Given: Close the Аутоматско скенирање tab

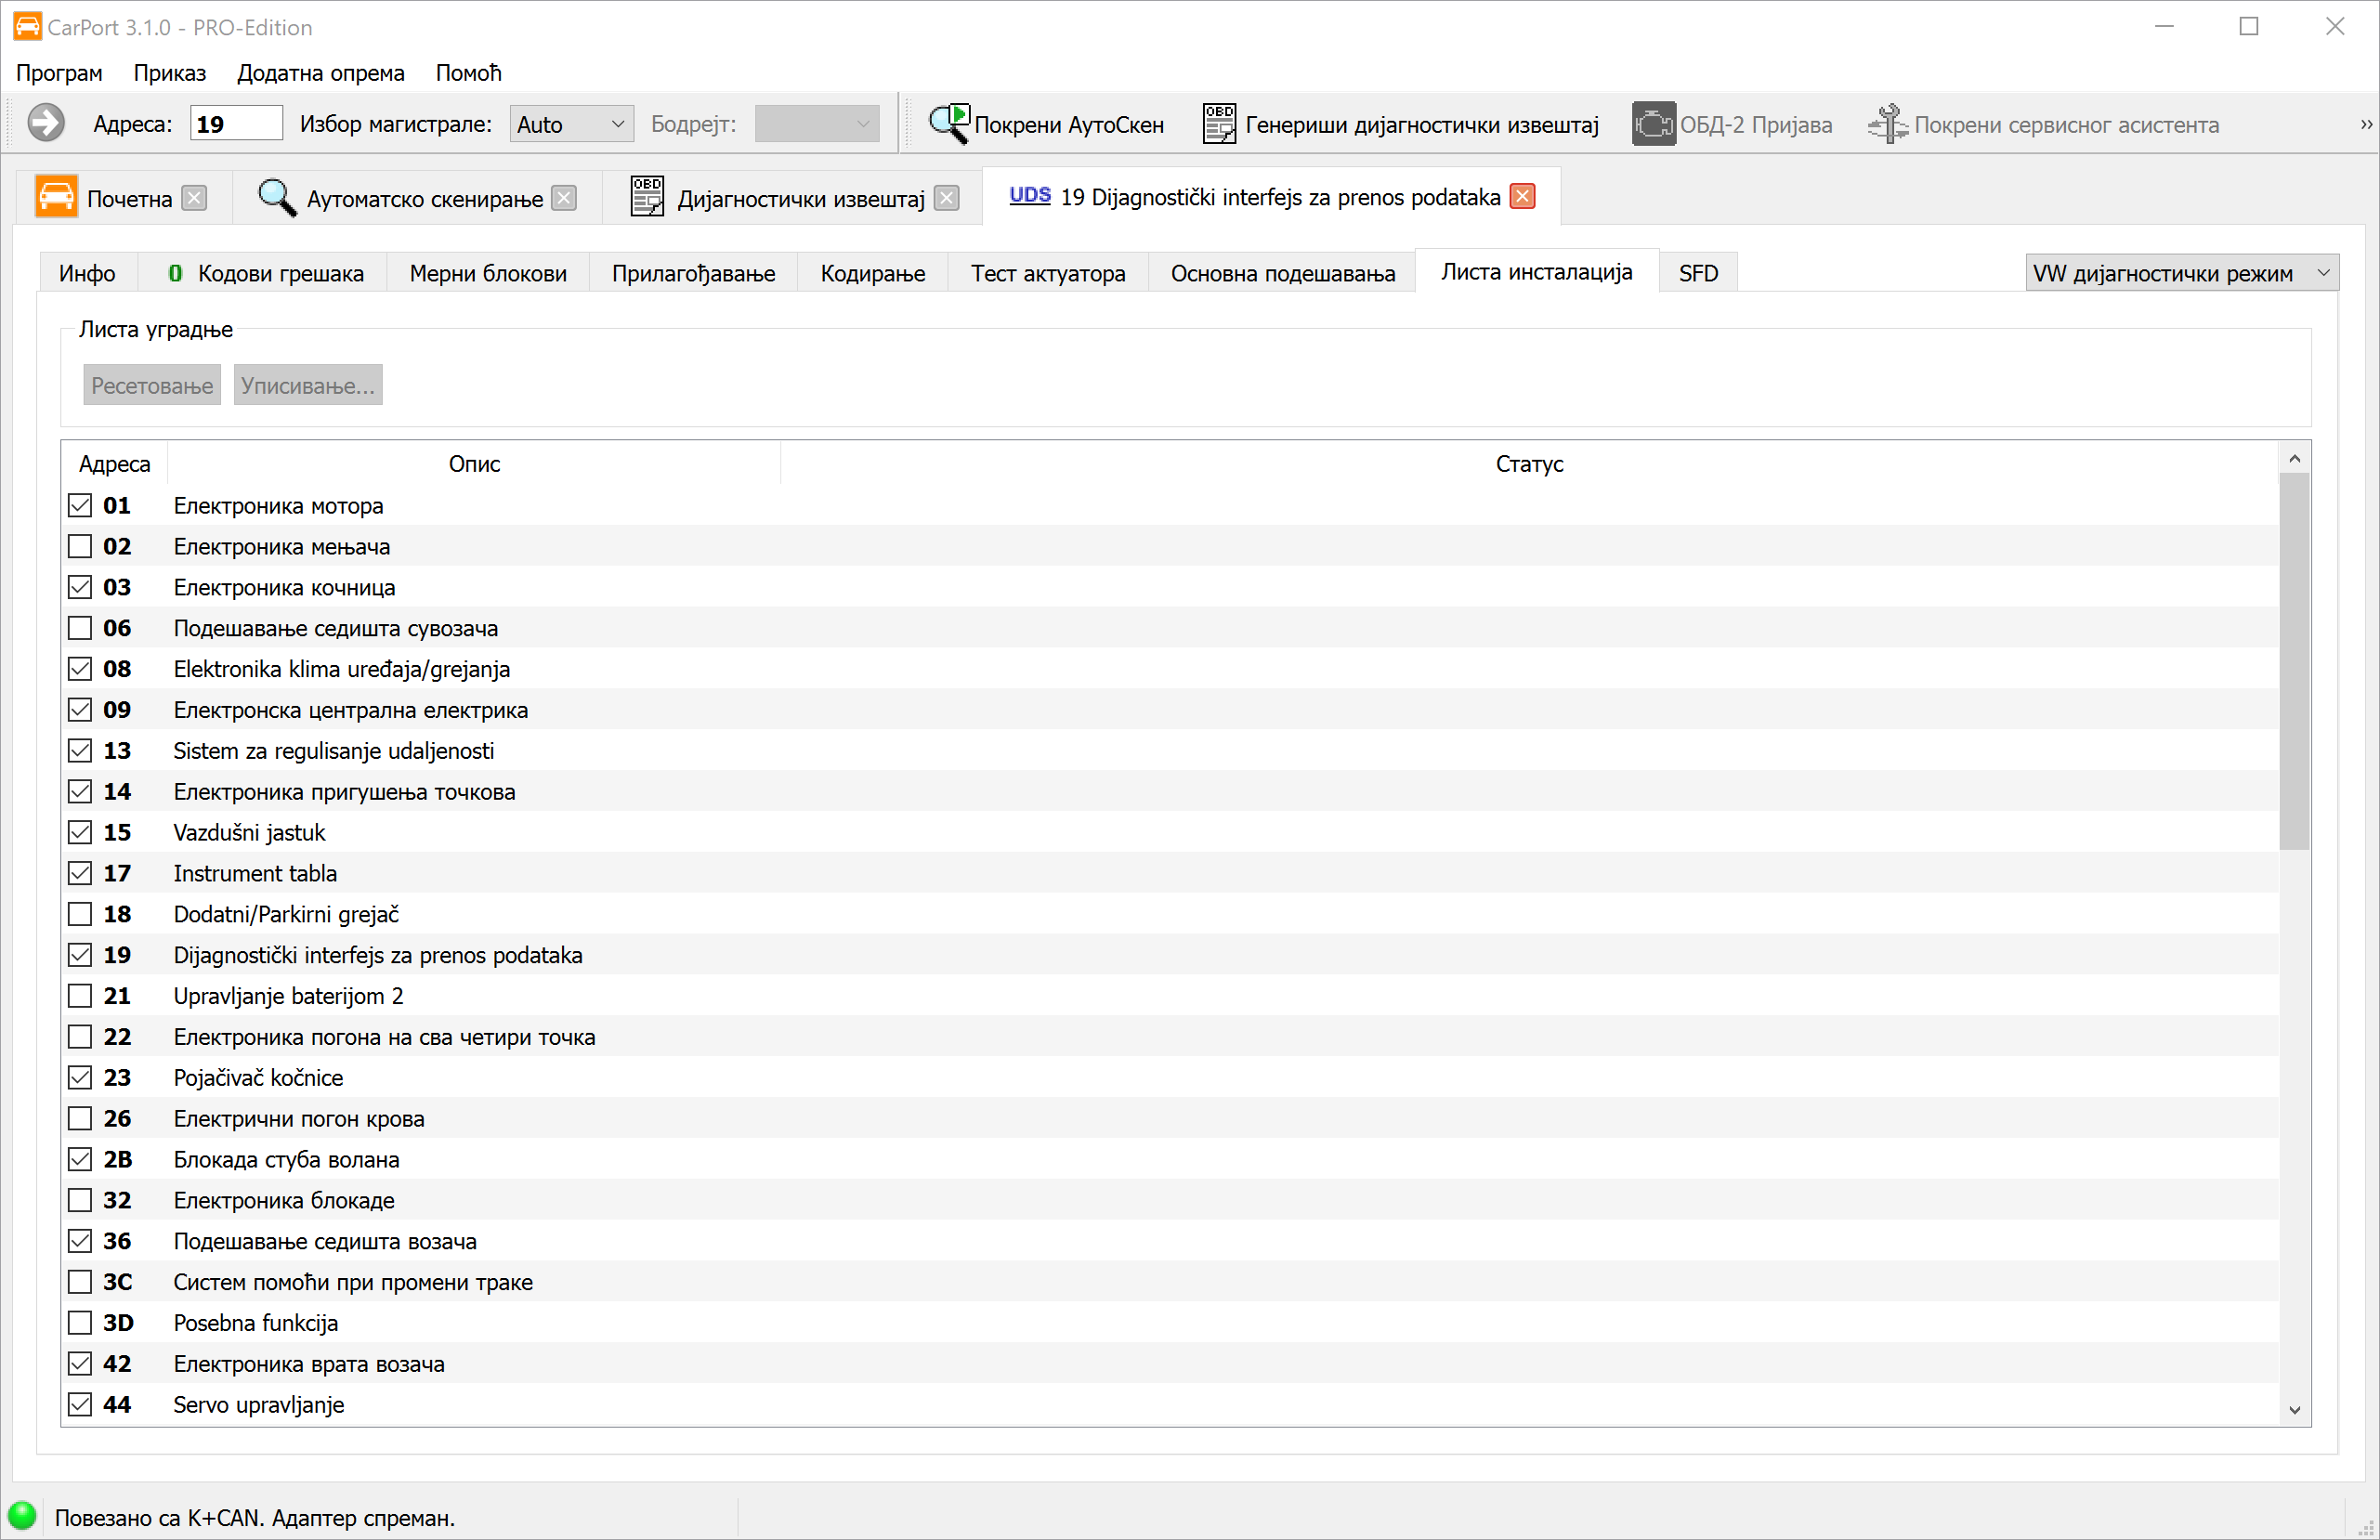Looking at the screenshot, I should coord(565,198).
